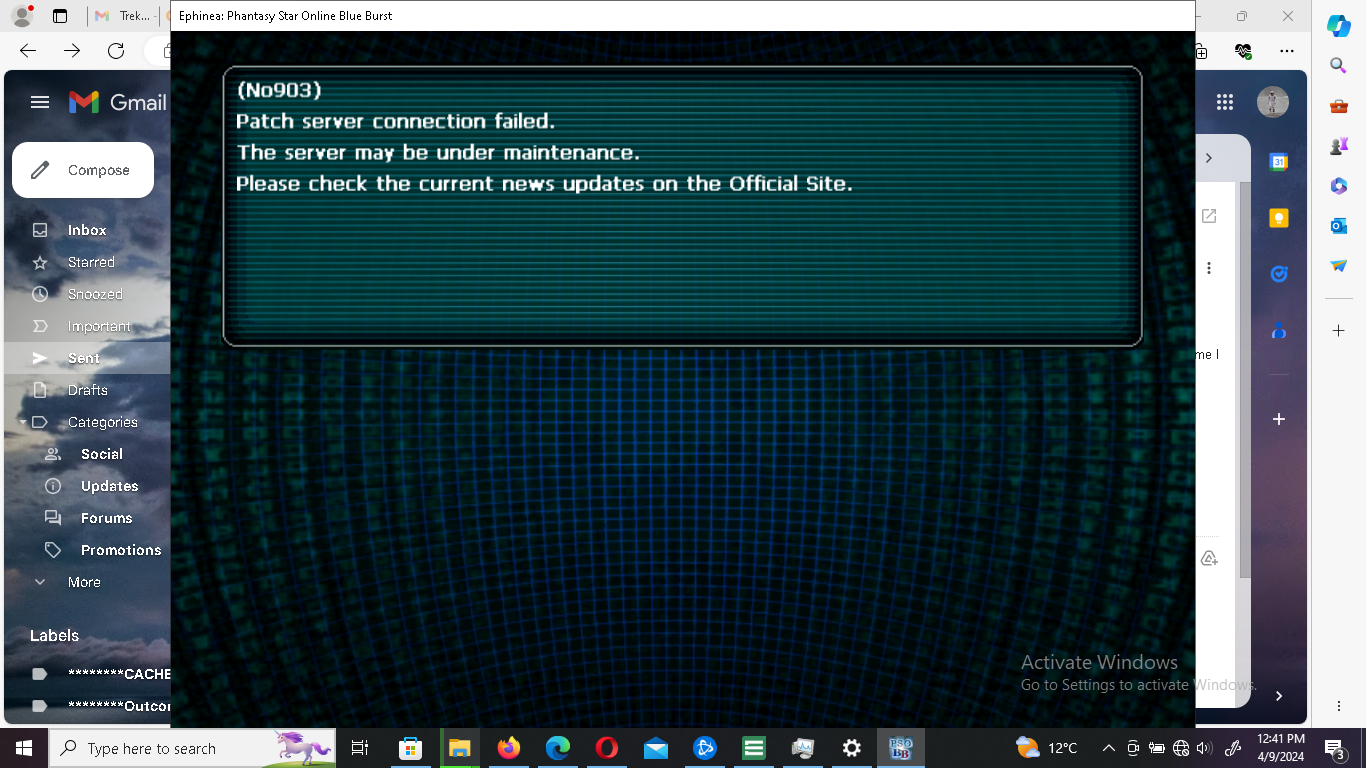Open Starred messages in Gmail
The image size is (1366, 768).
[x=91, y=262]
